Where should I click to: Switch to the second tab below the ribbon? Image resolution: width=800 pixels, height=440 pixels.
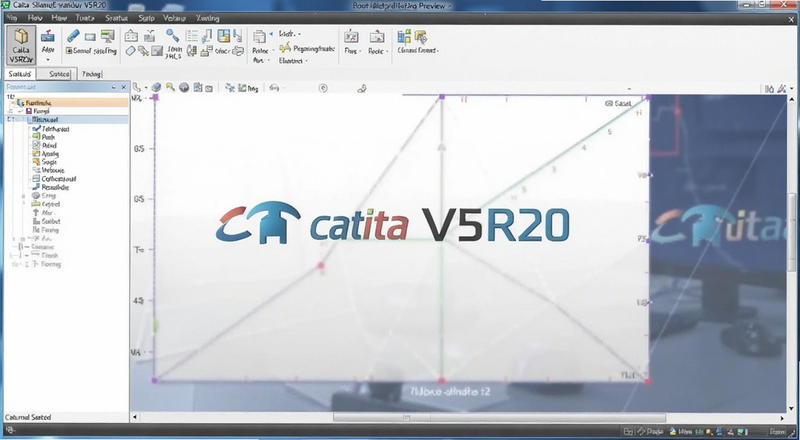pos(59,74)
